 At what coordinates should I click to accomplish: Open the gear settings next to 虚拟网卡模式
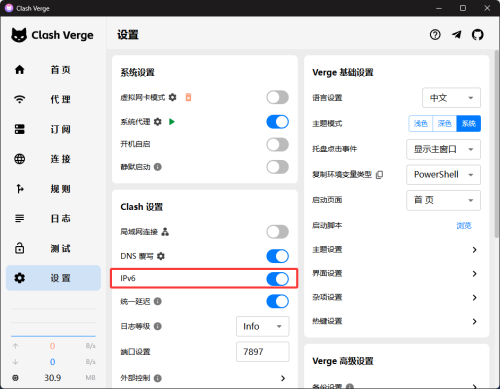(x=172, y=97)
